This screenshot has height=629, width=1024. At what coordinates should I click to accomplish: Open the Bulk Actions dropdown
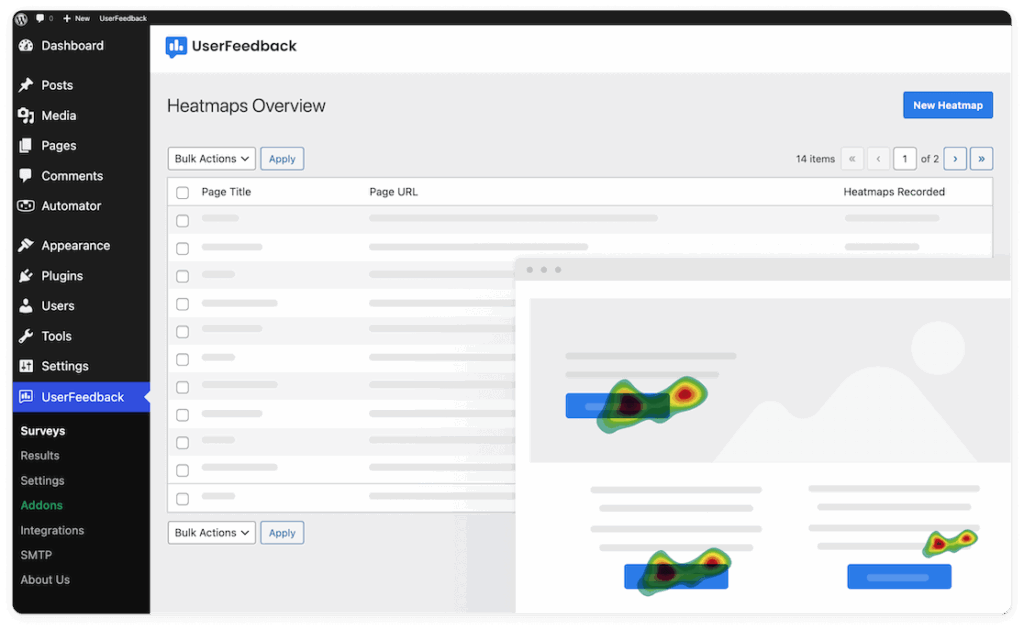coord(211,158)
